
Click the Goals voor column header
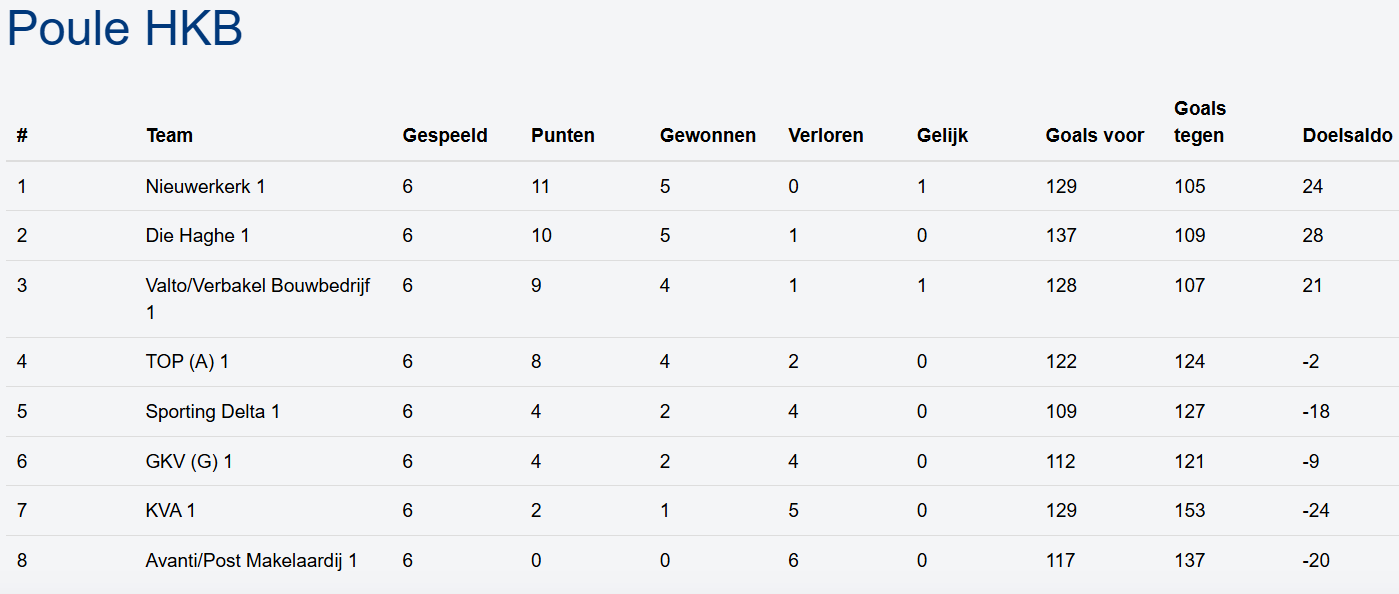(x=1094, y=135)
